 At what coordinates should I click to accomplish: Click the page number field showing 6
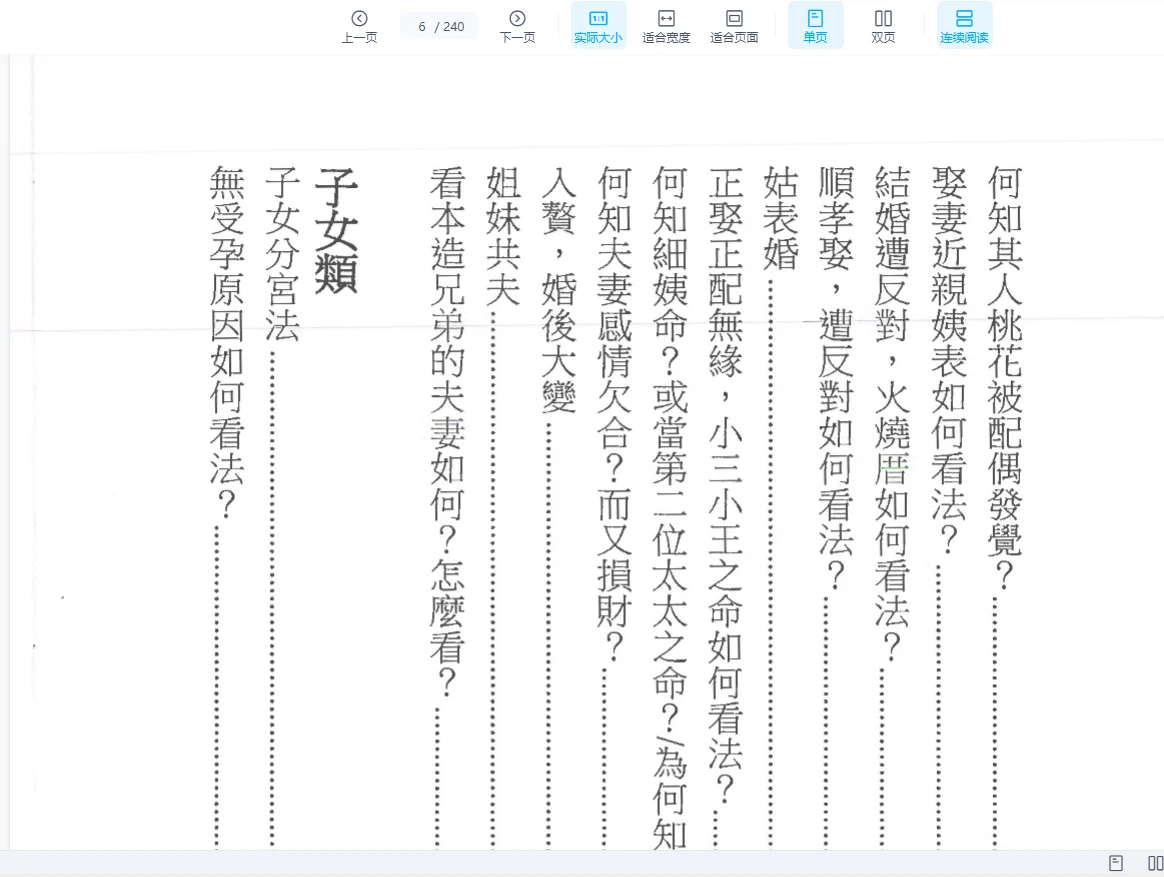[423, 26]
